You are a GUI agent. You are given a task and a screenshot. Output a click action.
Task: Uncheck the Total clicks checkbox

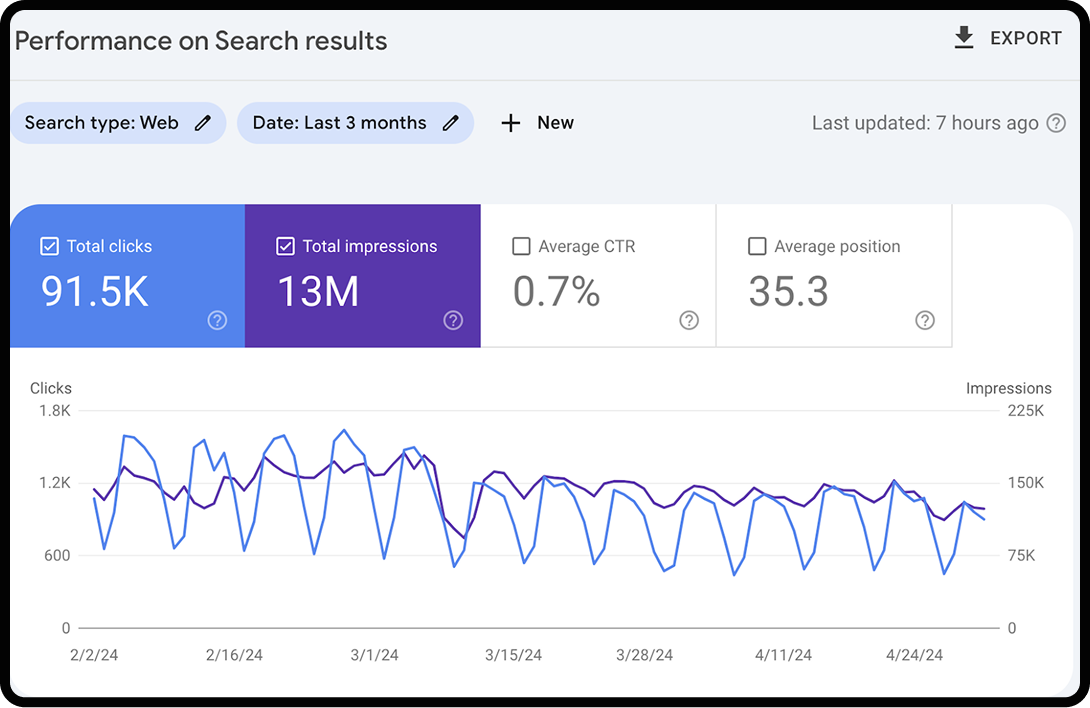[49, 245]
